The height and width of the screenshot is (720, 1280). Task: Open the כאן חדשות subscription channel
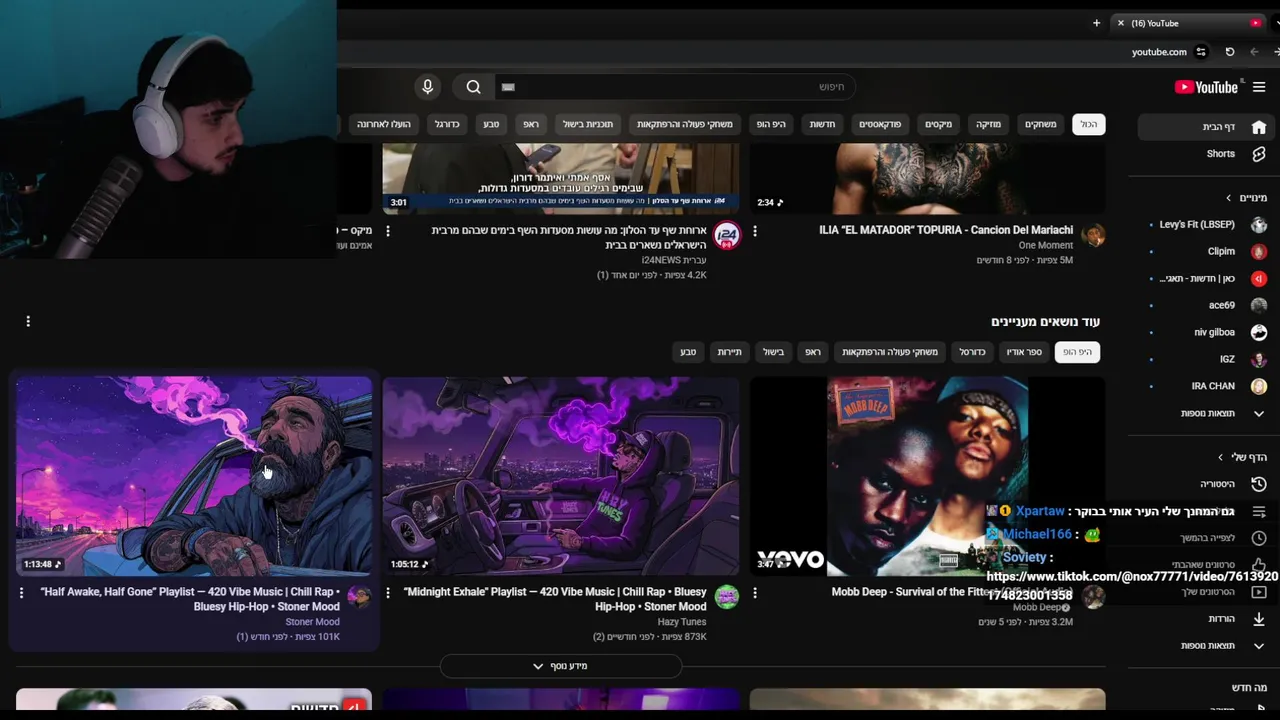[x=1205, y=279]
